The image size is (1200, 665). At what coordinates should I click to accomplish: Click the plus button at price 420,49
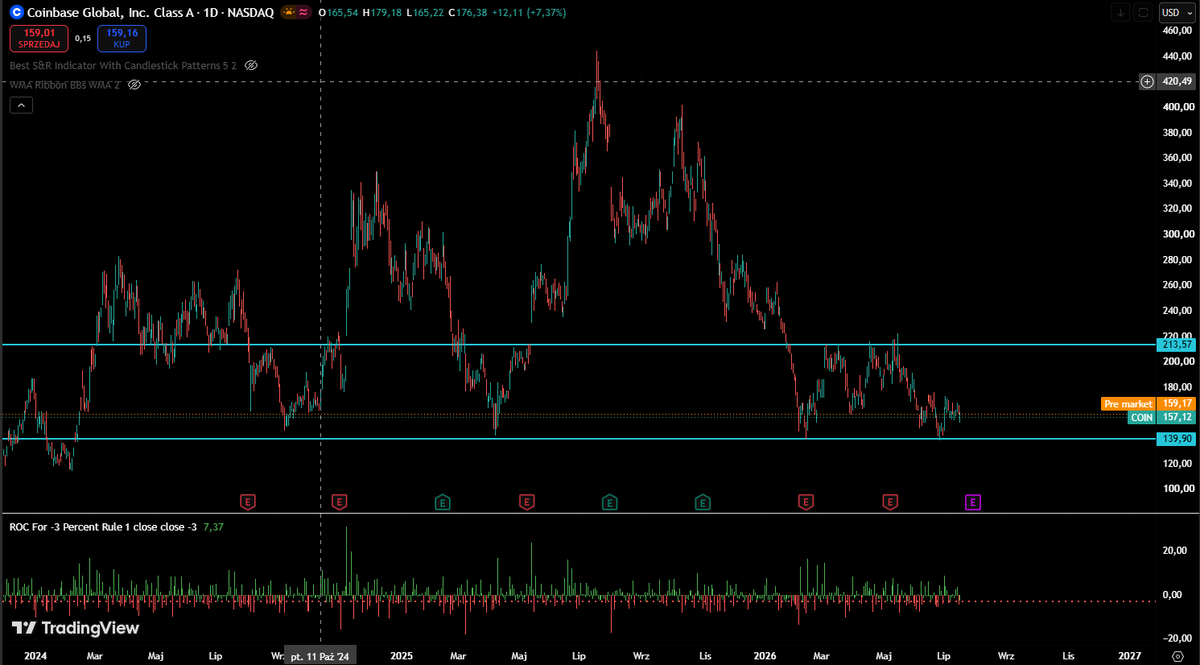(x=1147, y=81)
